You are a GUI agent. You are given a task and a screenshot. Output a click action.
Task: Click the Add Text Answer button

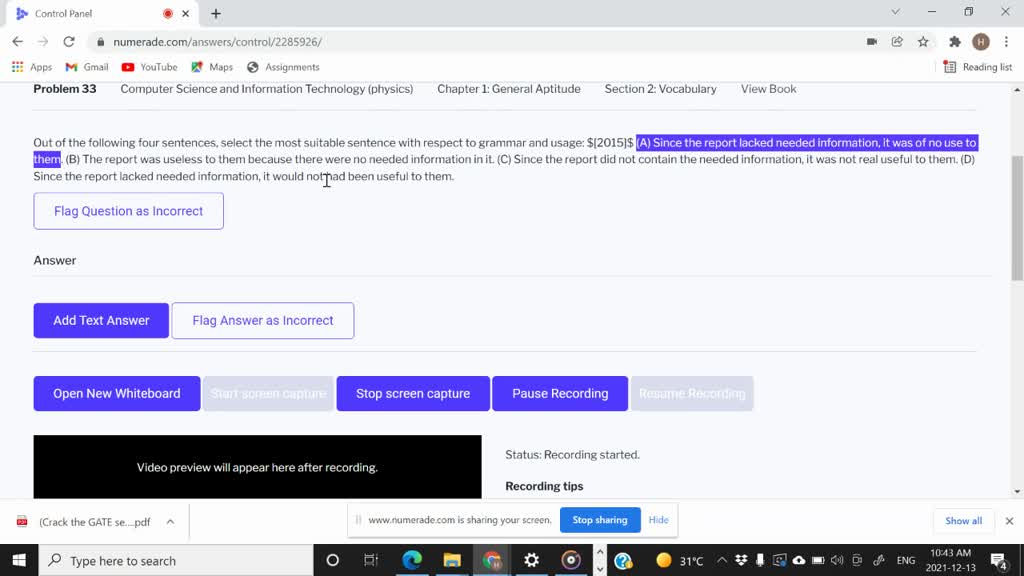[x=101, y=320]
